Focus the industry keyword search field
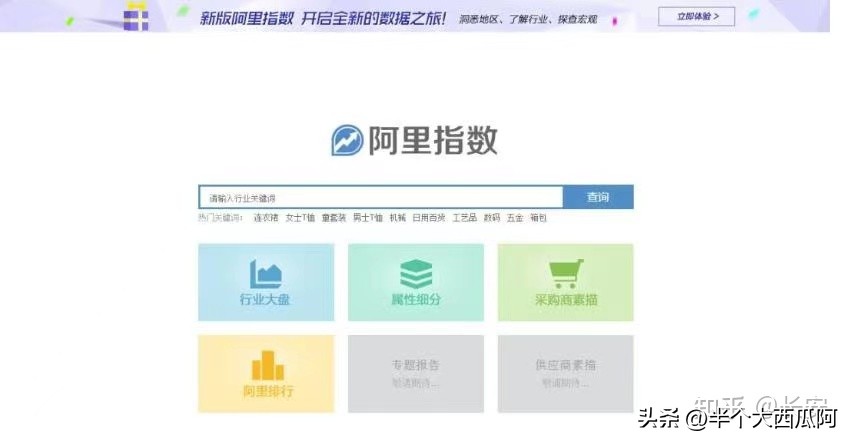This screenshot has width=850, height=442. coord(381,197)
